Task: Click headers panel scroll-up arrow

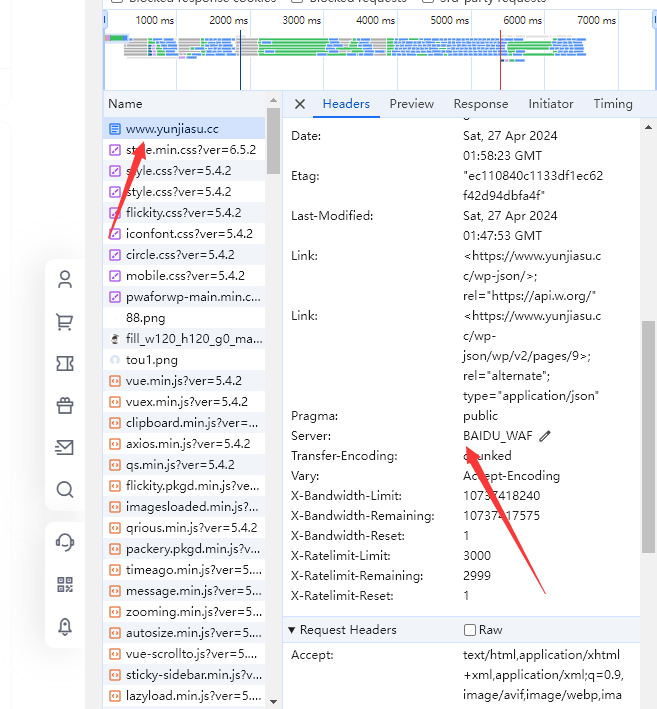Action: tap(648, 128)
